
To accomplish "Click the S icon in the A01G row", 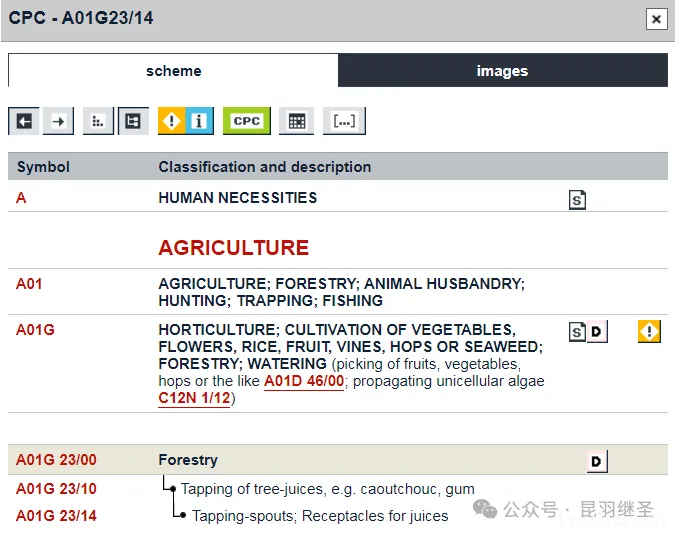I will (577, 332).
